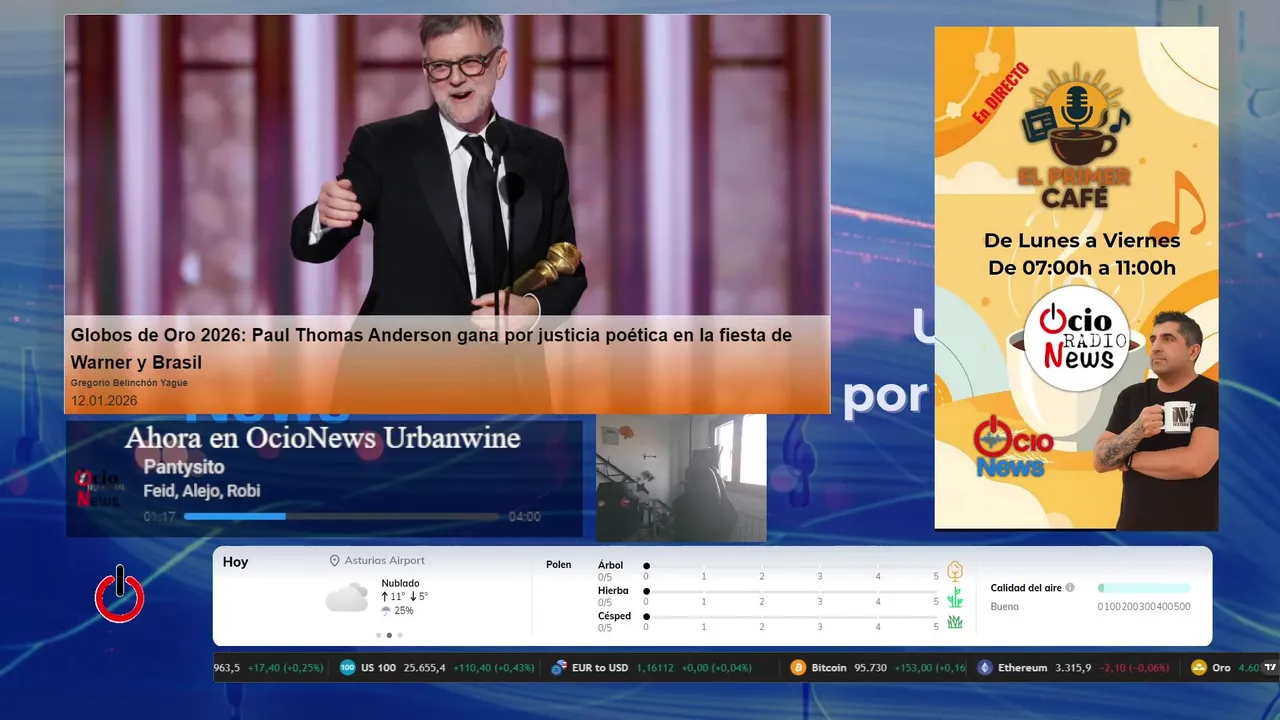The height and width of the screenshot is (720, 1280).
Task: Click the article date 12.01.2026
Action: click(x=104, y=400)
